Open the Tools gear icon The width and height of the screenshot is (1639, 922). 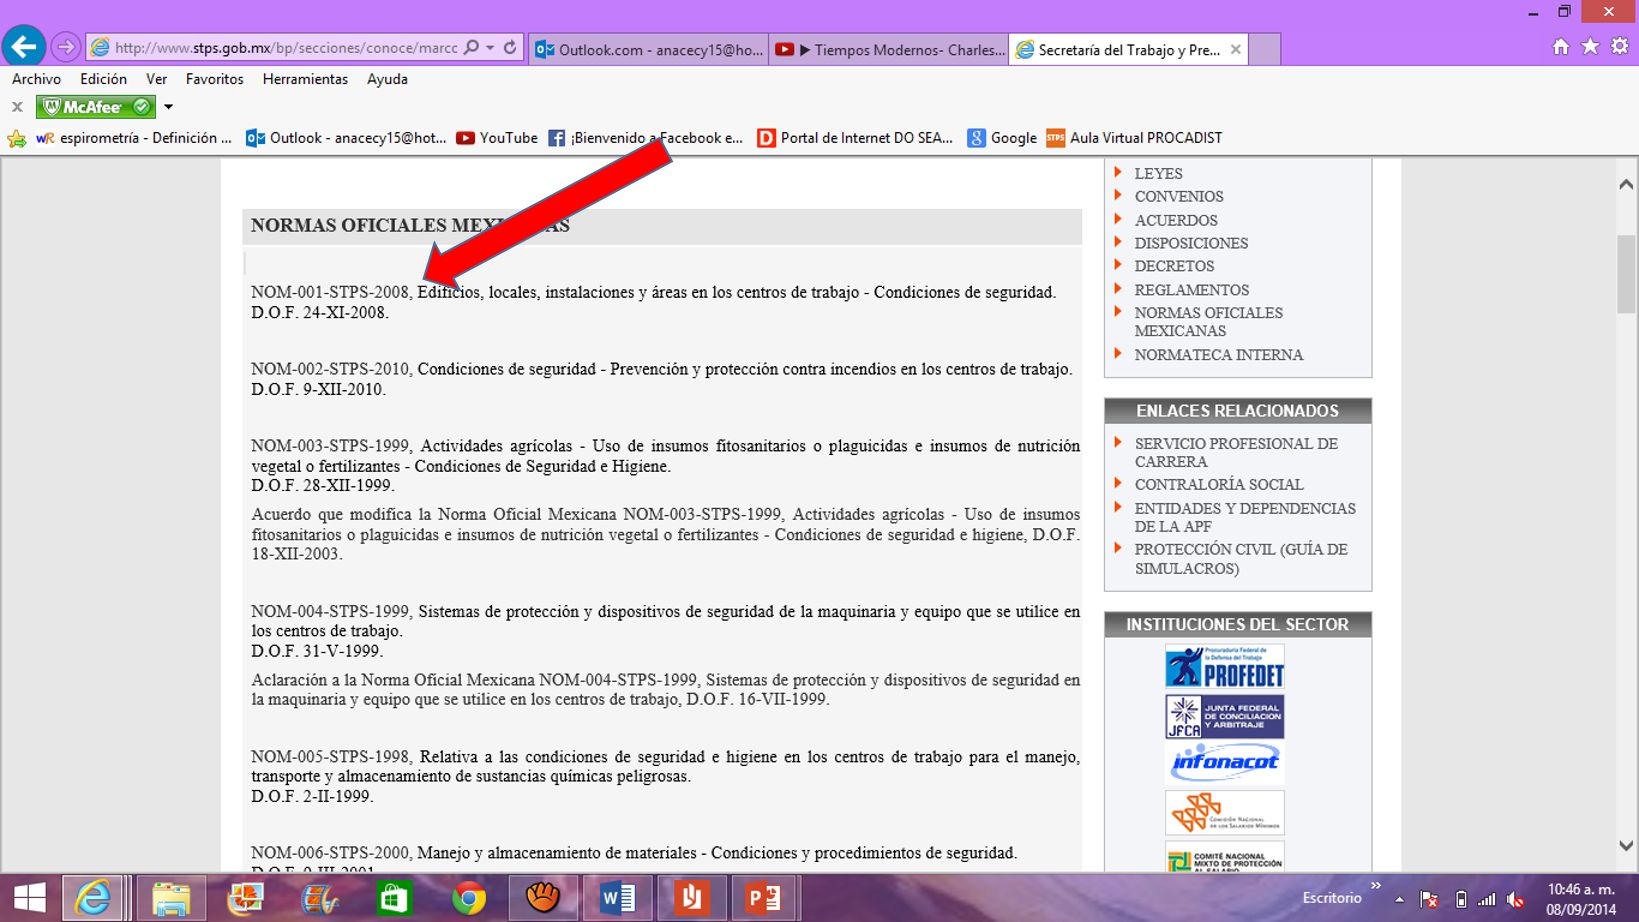coord(1620,47)
